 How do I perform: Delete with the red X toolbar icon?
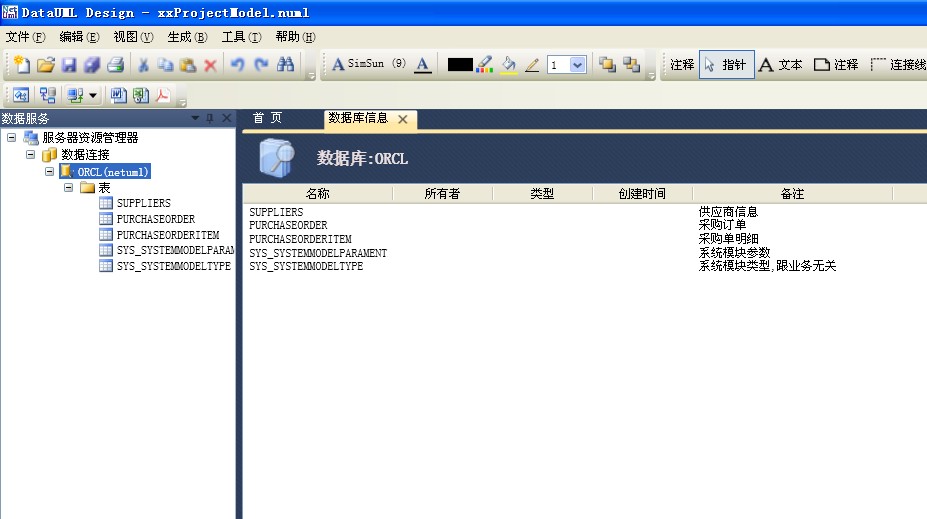point(210,65)
